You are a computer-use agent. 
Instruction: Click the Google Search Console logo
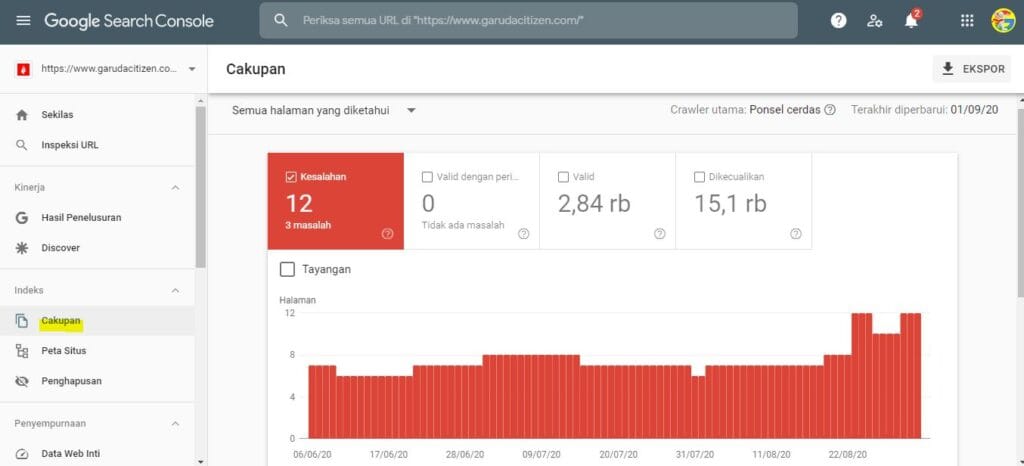(129, 21)
